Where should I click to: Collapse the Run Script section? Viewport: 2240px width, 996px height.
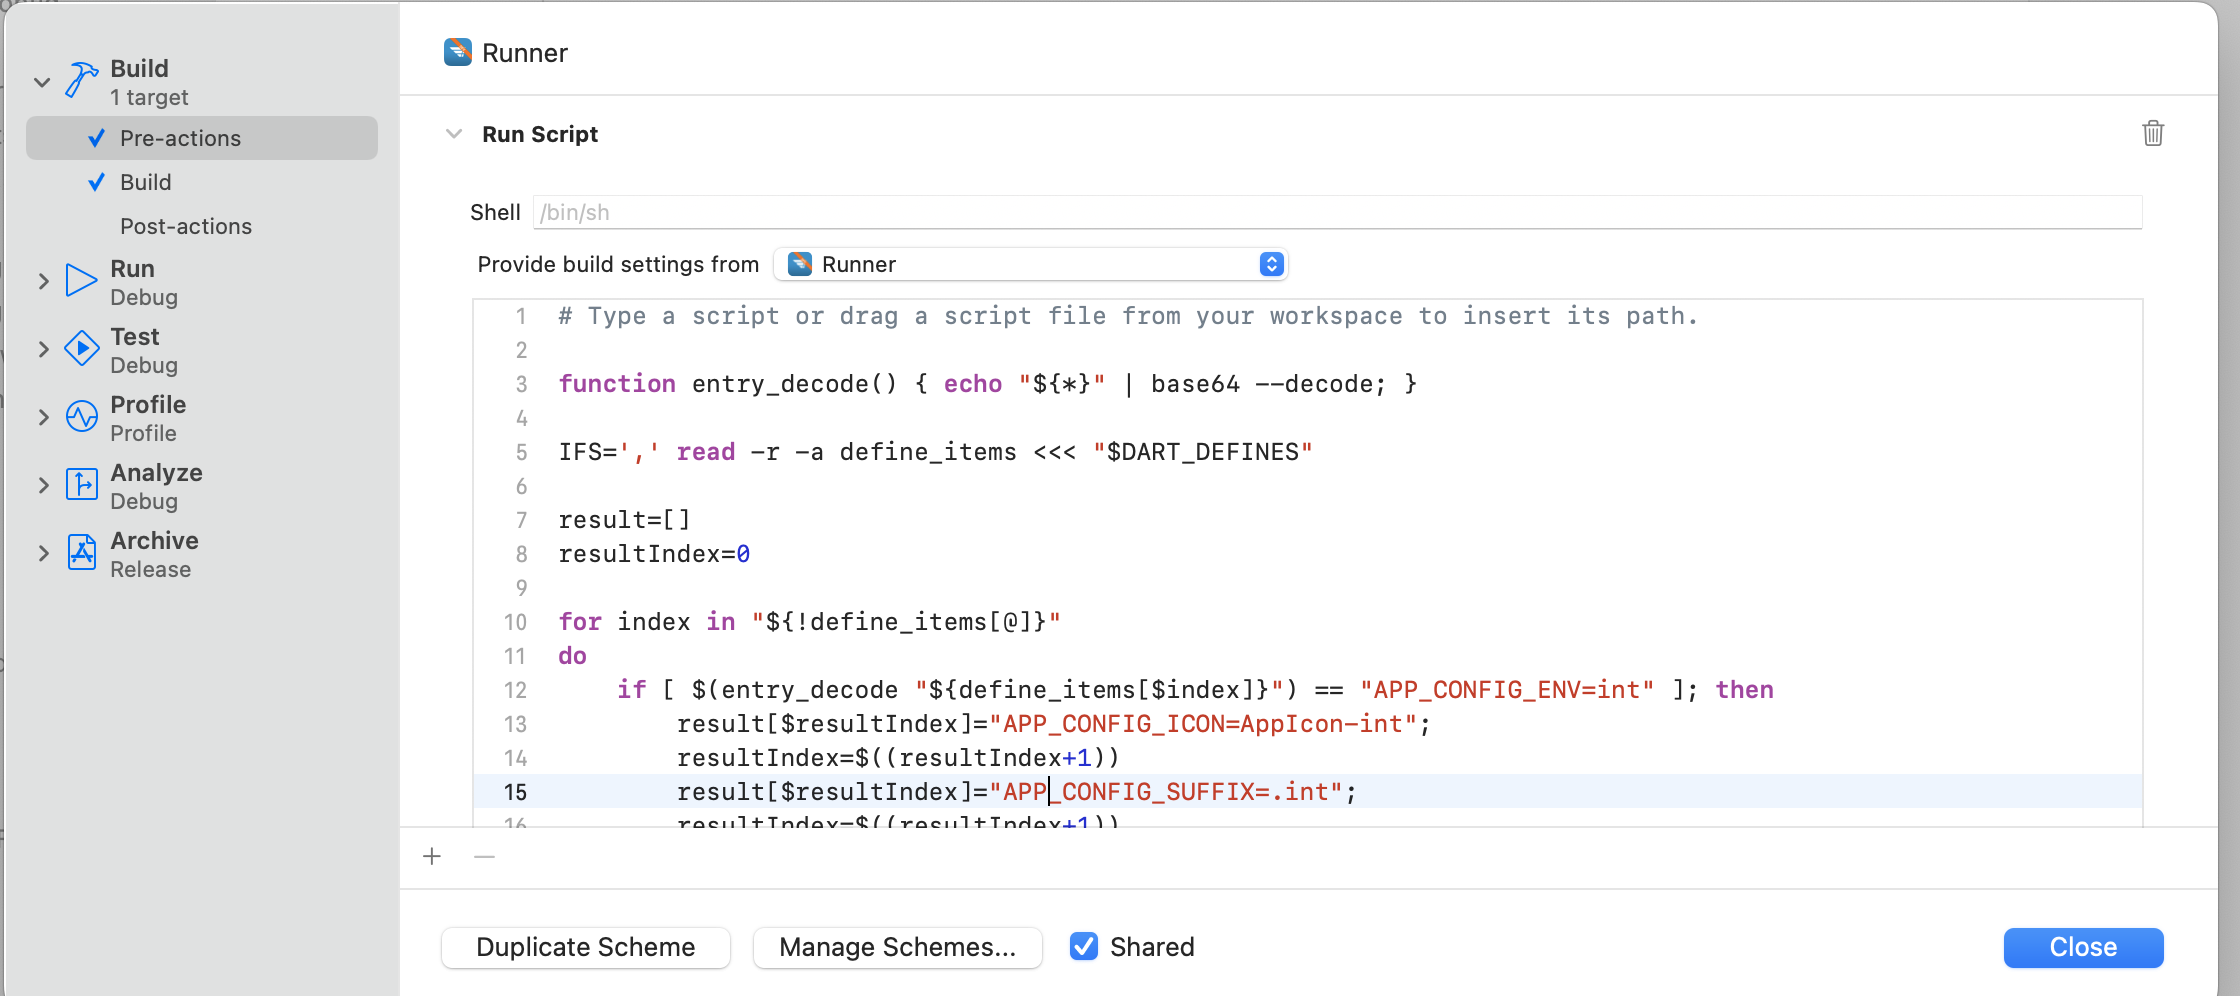coord(455,133)
